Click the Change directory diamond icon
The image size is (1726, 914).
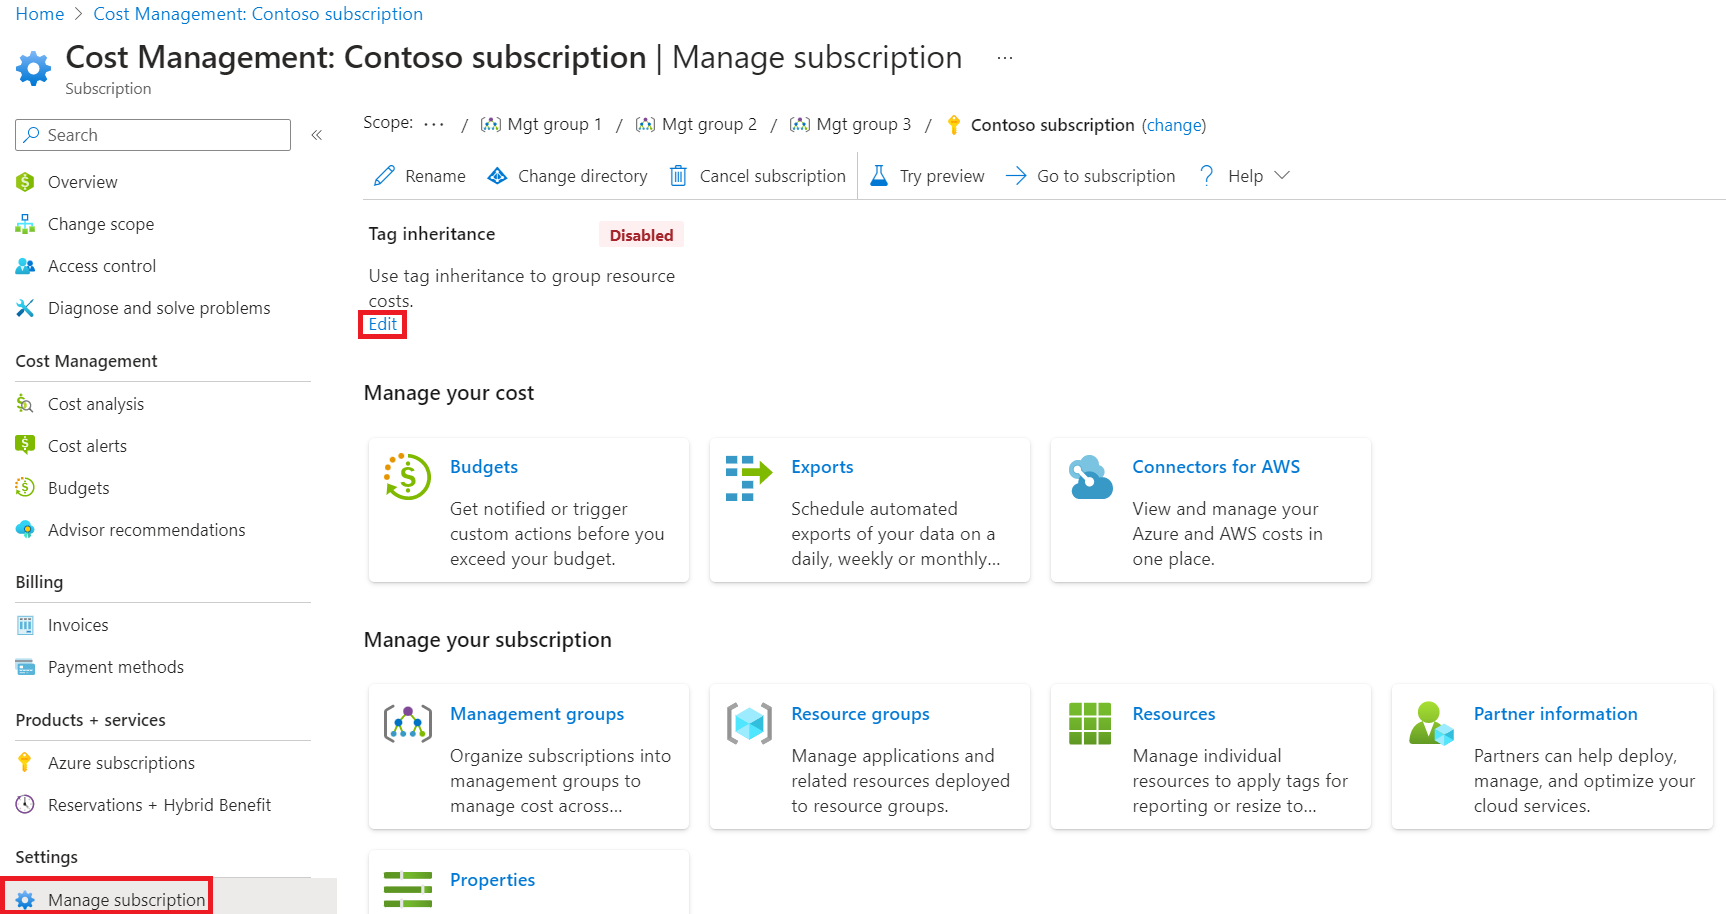497,176
